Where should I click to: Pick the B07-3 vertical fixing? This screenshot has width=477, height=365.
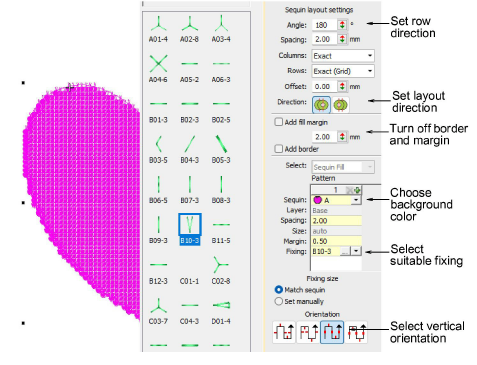tap(189, 190)
